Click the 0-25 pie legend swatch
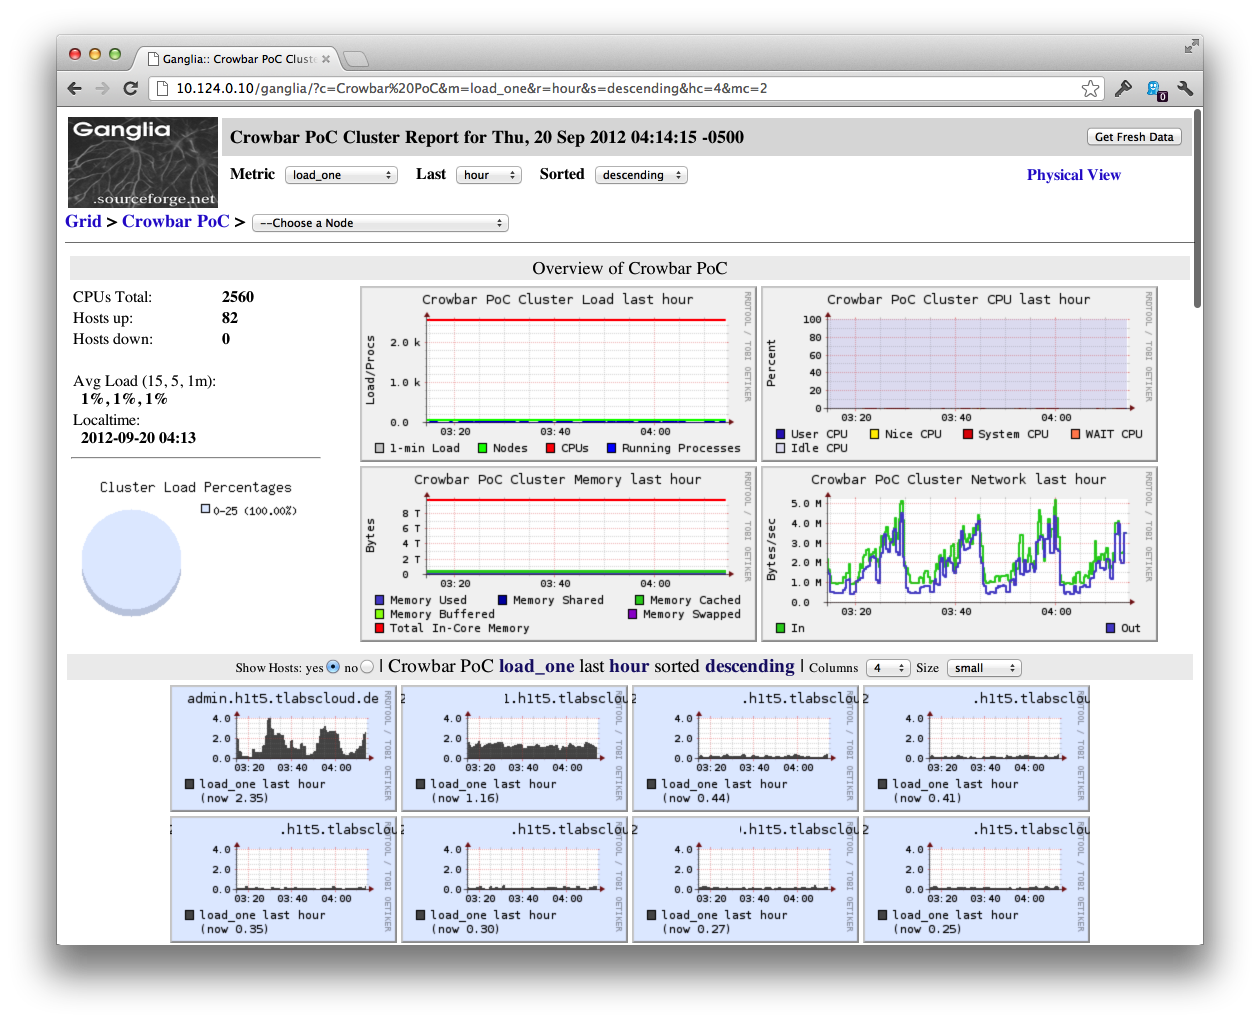Image resolution: width=1260 pixels, height=1024 pixels. click(206, 509)
